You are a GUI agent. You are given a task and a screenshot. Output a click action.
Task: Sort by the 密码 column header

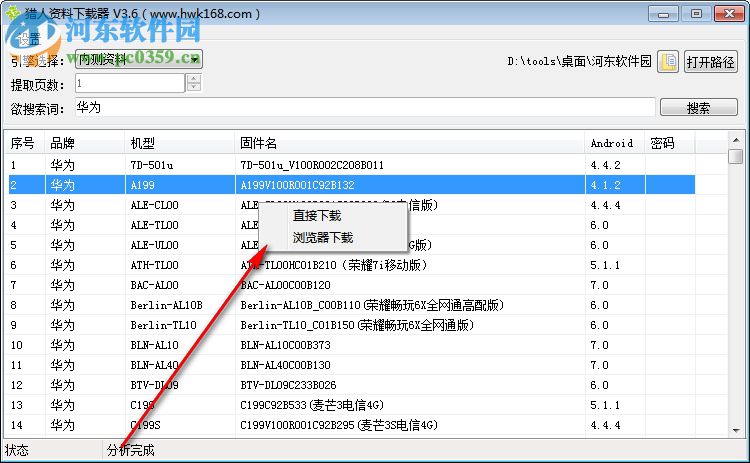click(669, 143)
